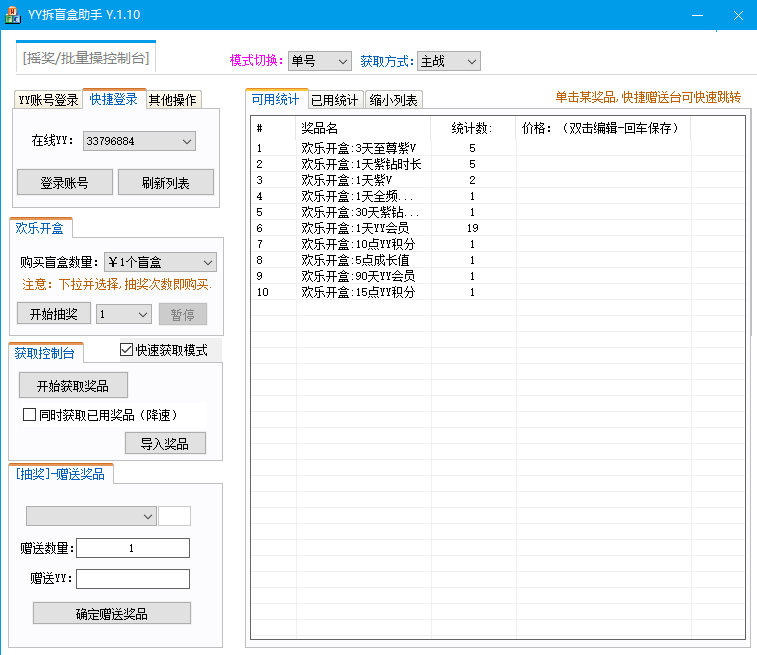757x655 pixels.
Task: Click the 刷新列表 button
Action: pyautogui.click(x=166, y=182)
